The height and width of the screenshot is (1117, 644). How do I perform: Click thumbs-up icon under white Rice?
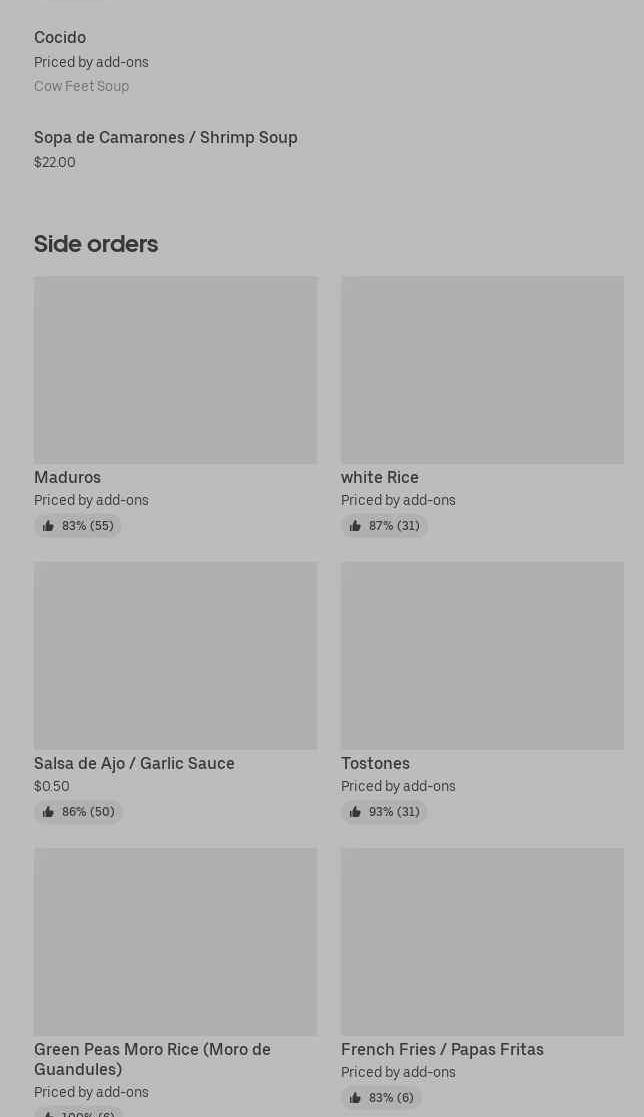(355, 526)
